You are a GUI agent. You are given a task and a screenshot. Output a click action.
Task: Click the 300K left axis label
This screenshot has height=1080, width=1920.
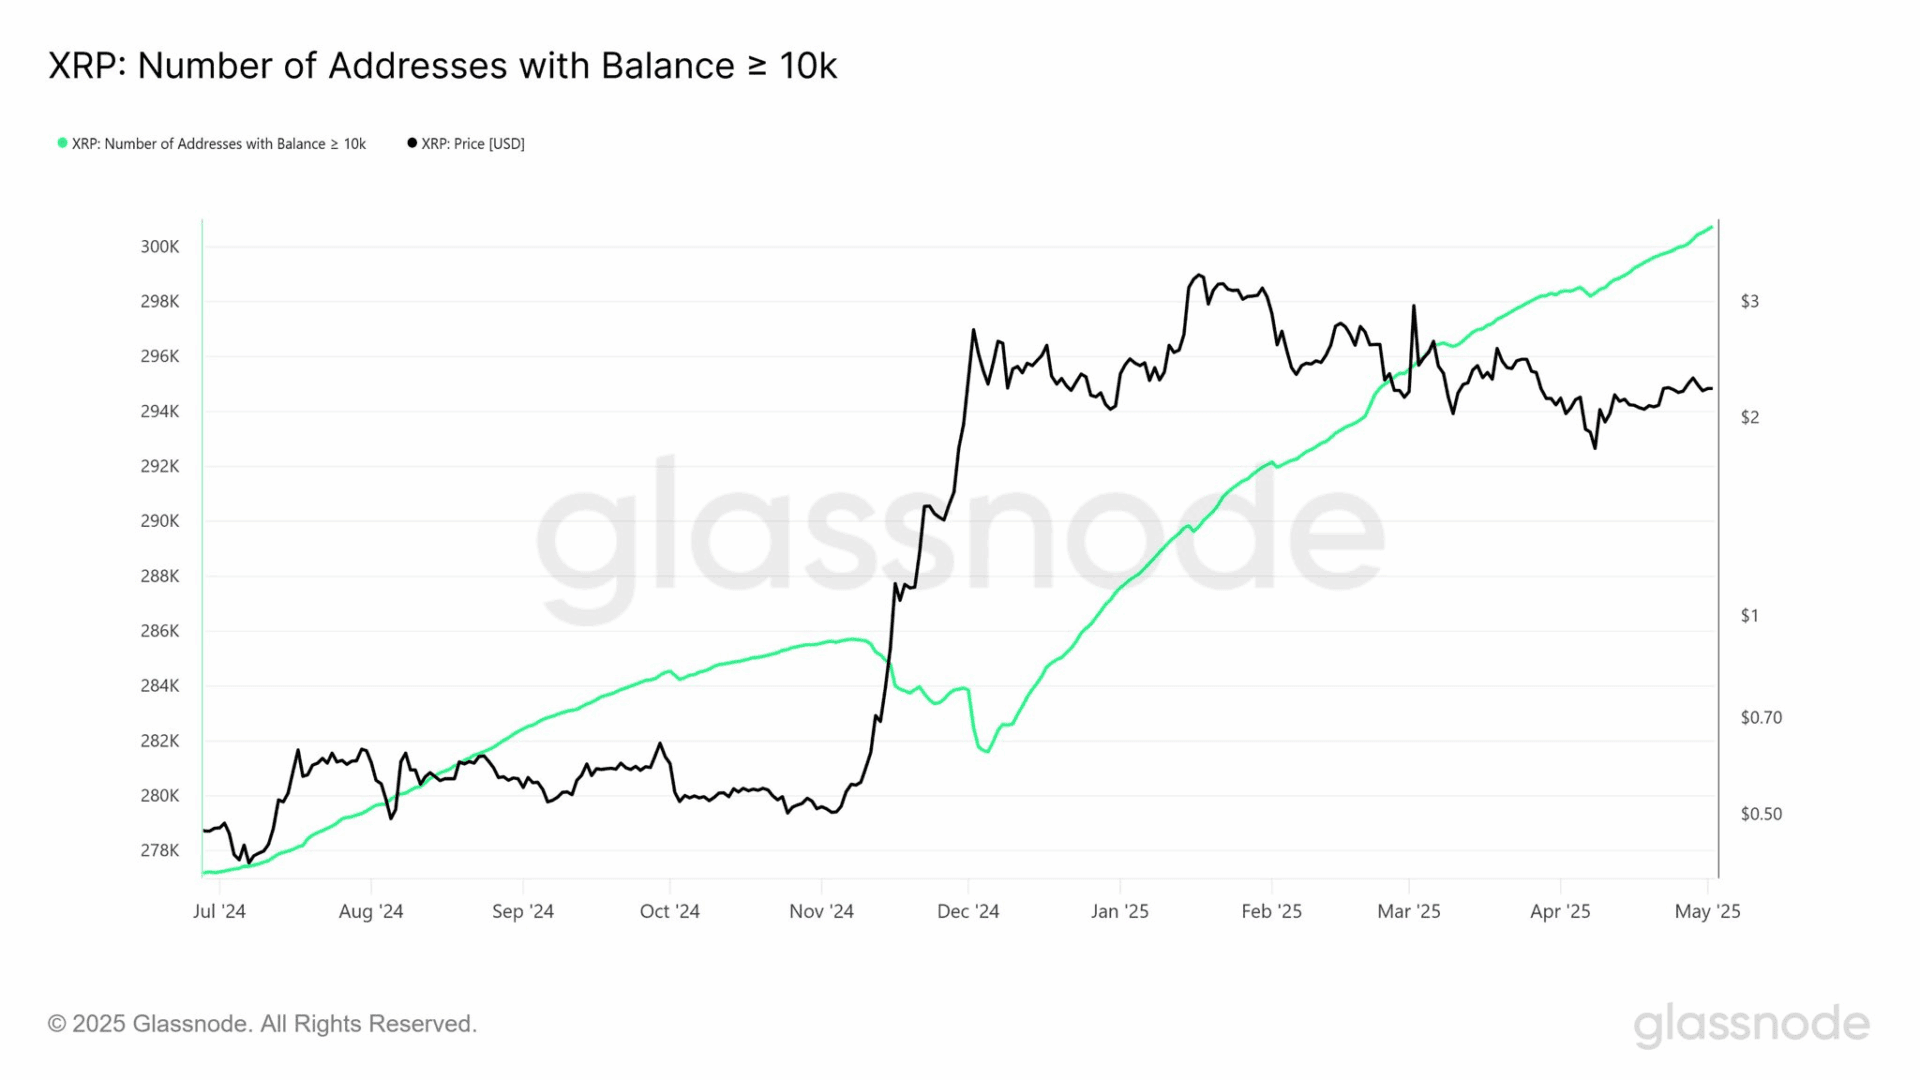pos(160,247)
